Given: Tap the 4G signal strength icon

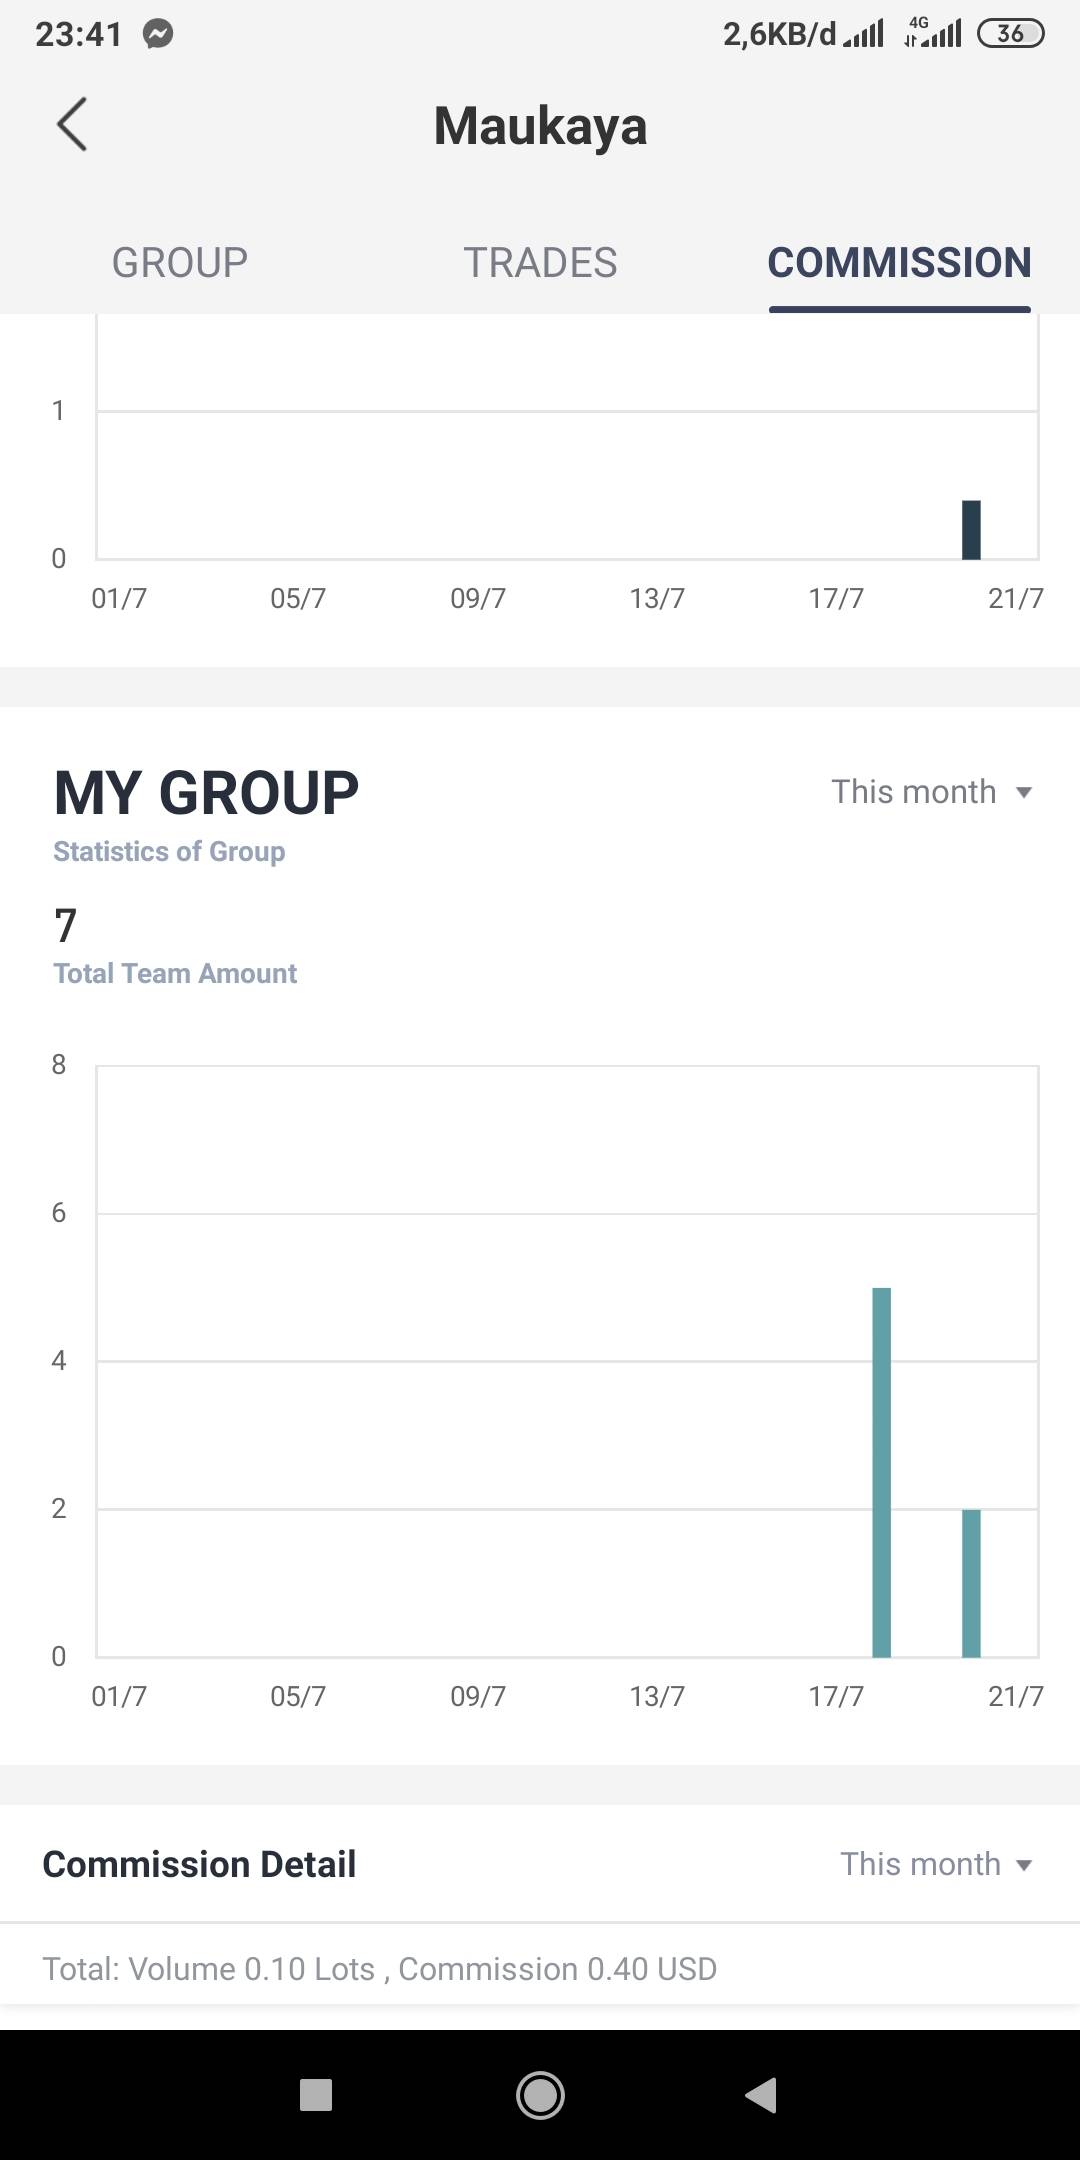Looking at the screenshot, I should pyautogui.click(x=932, y=34).
